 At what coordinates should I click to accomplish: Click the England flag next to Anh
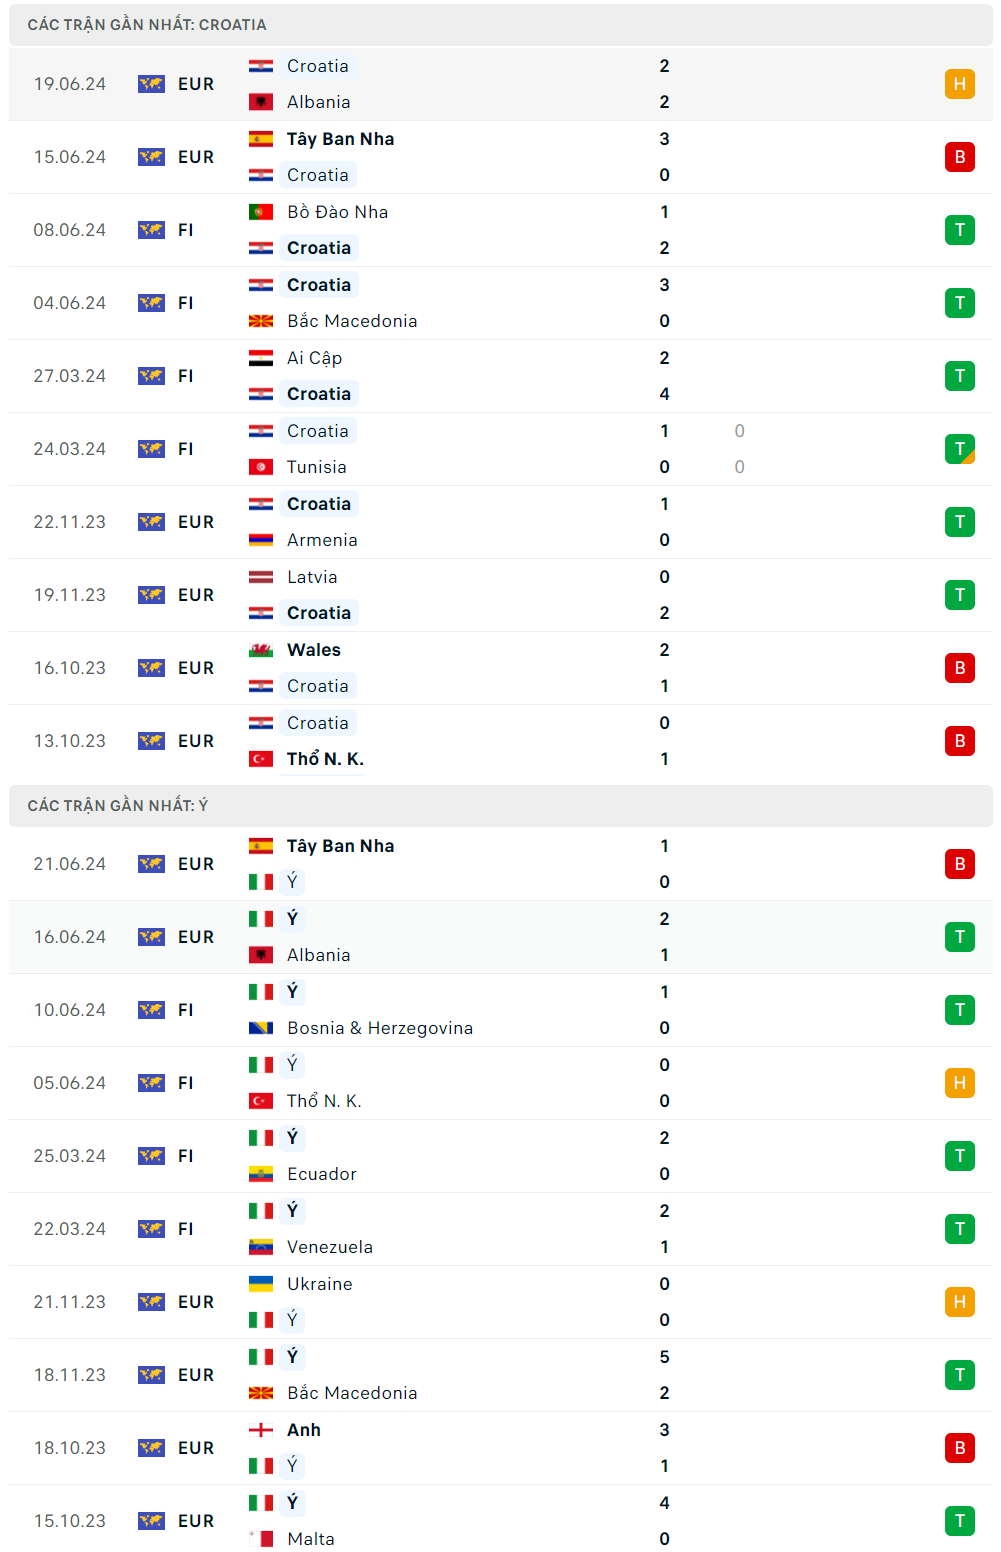coord(261,1430)
